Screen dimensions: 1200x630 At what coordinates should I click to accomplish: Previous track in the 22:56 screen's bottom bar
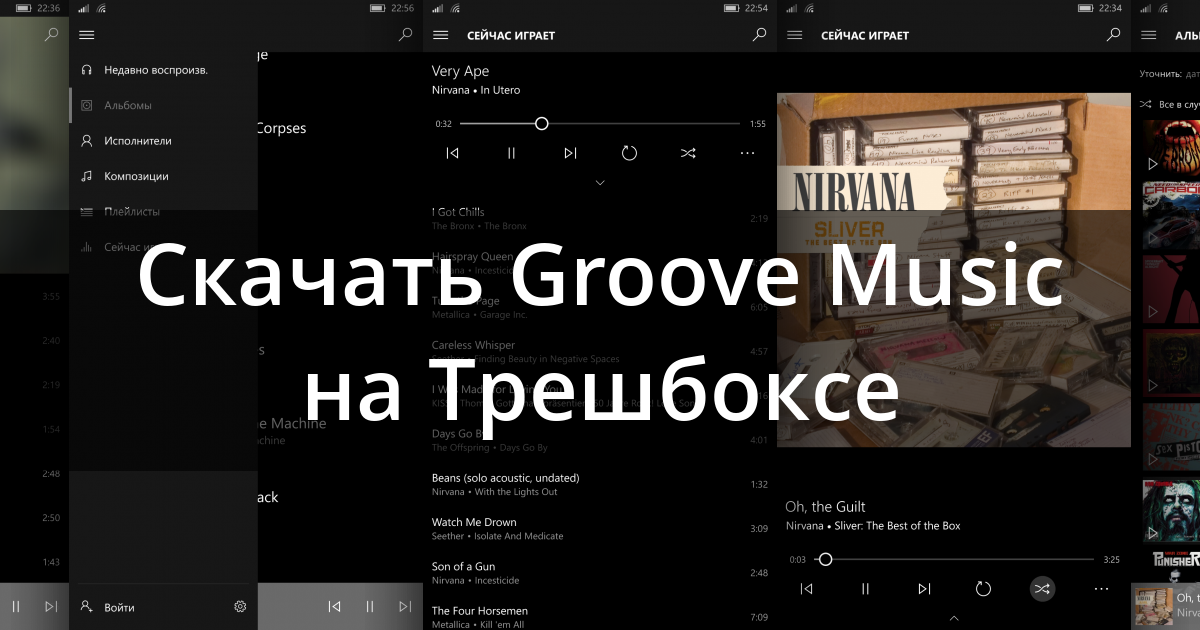[x=335, y=606]
